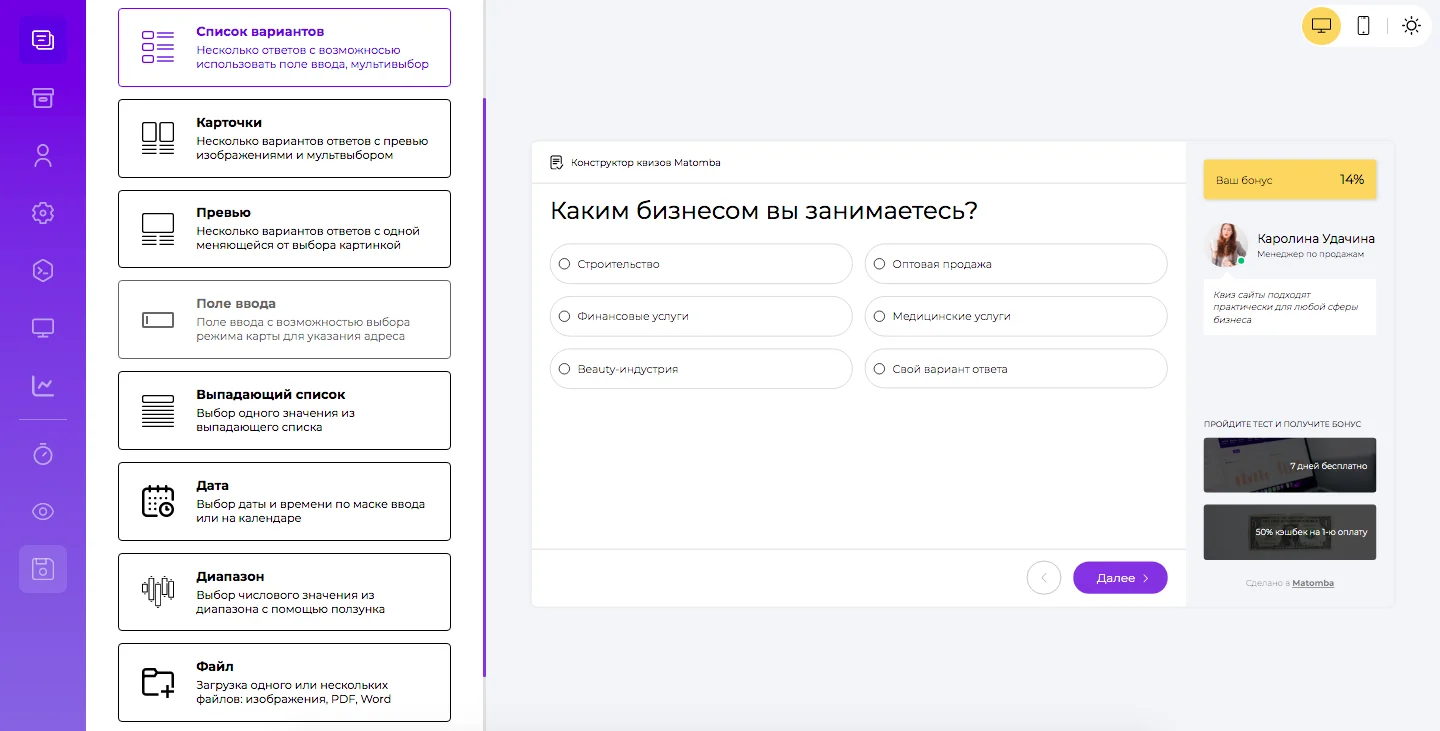Switch to desktop preview mode
The image size is (1440, 731).
1321,26
